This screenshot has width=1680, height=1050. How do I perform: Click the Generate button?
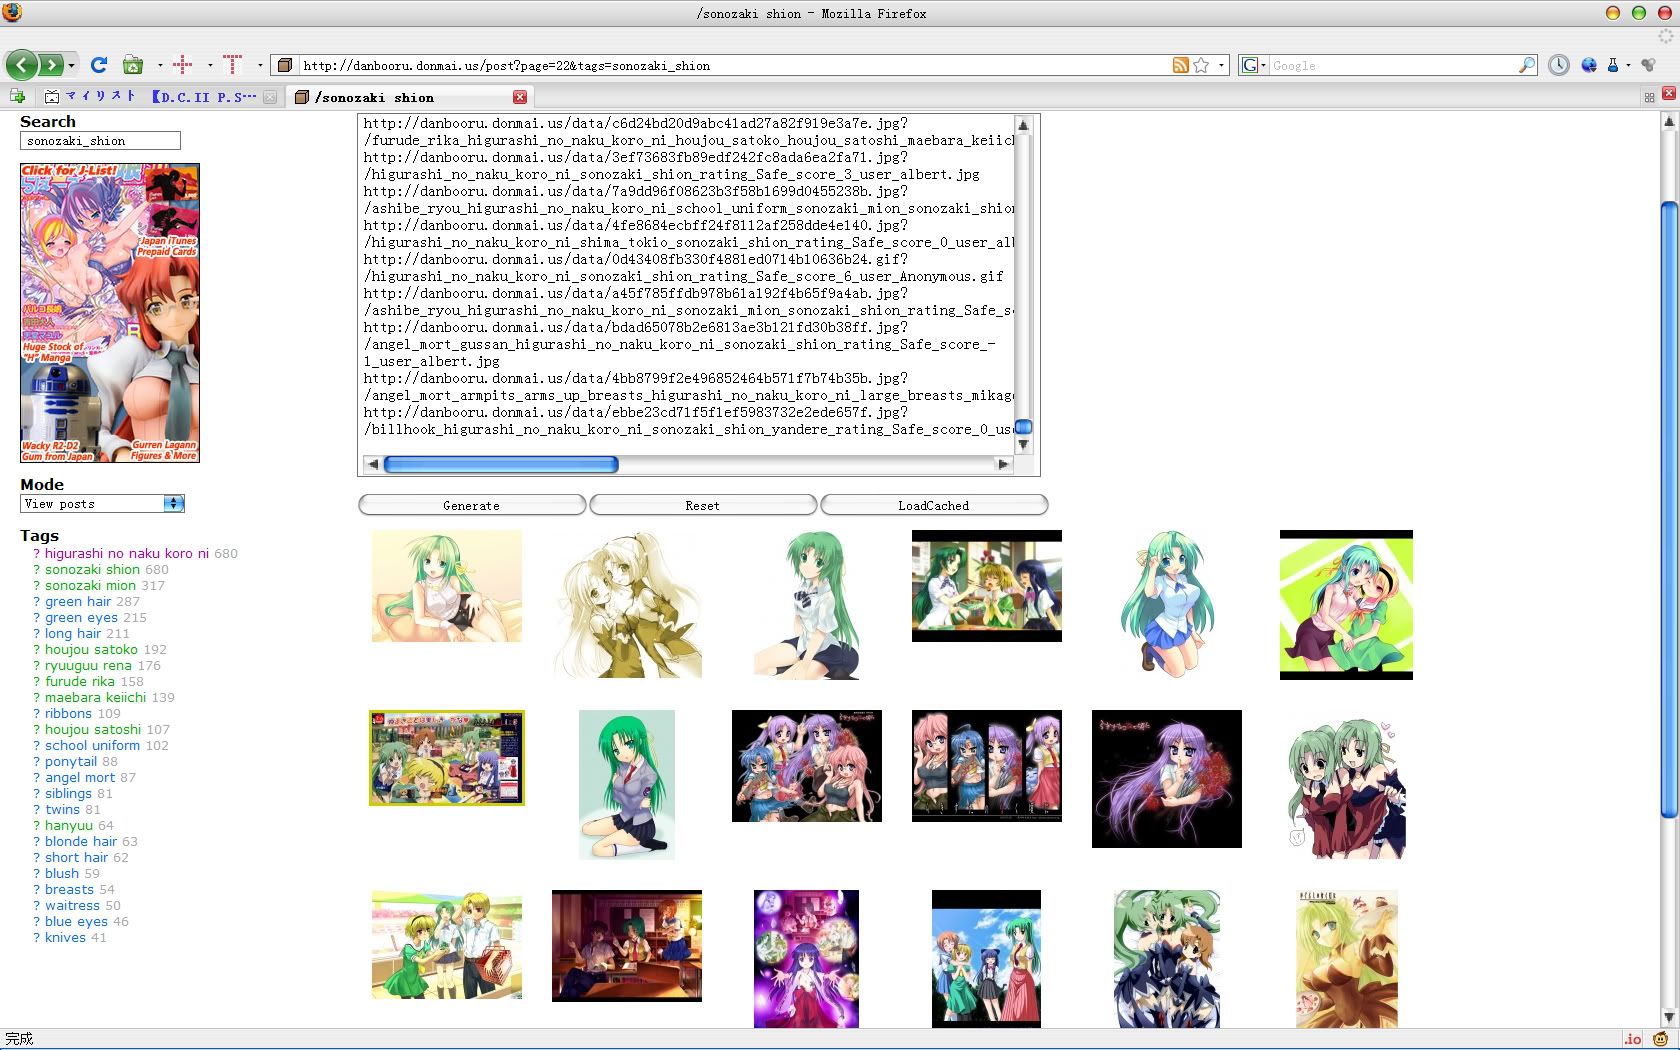click(x=472, y=505)
